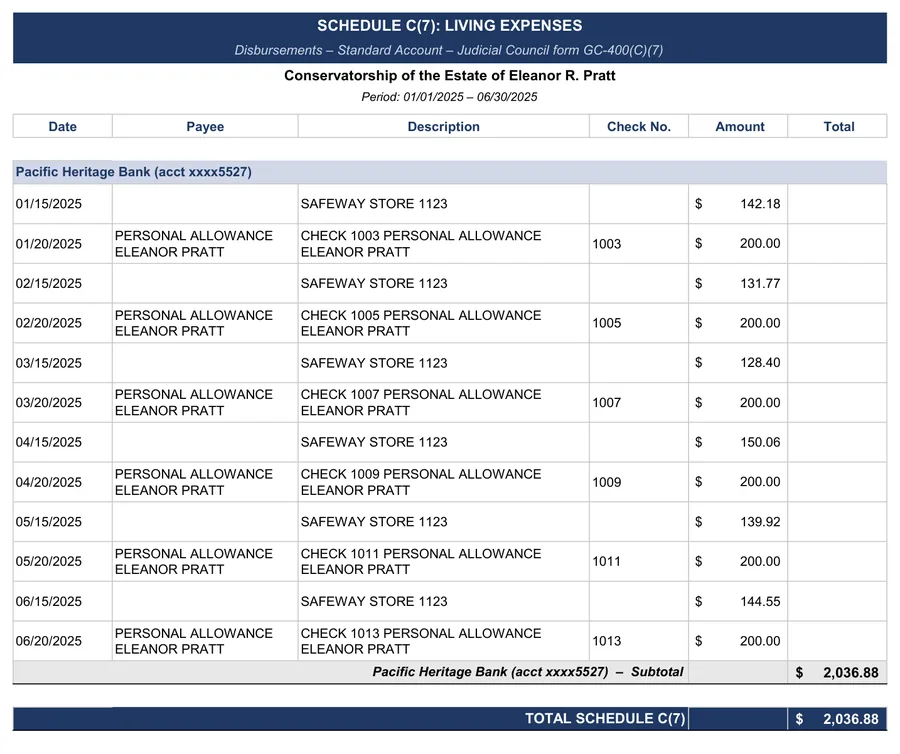Image resolution: width=900 pixels, height=754 pixels.
Task: Click Safeway Store 1123 on the 01/15/2025 row
Action: 374,204
